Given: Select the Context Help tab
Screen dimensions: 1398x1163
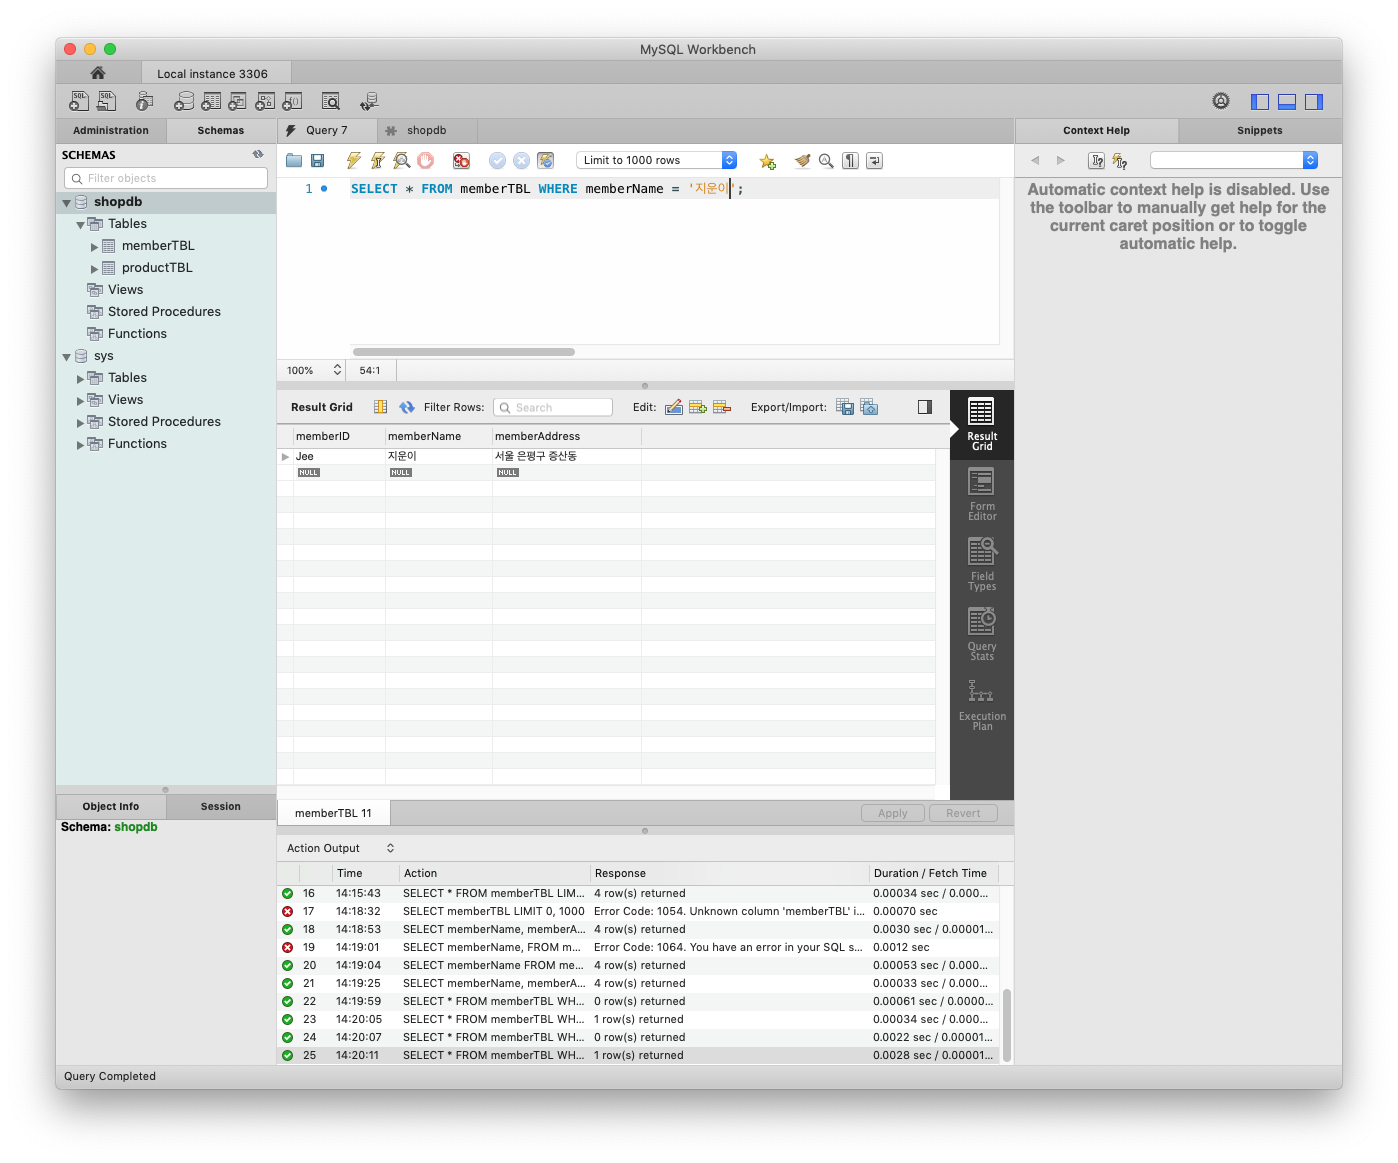Looking at the screenshot, I should coord(1097,130).
